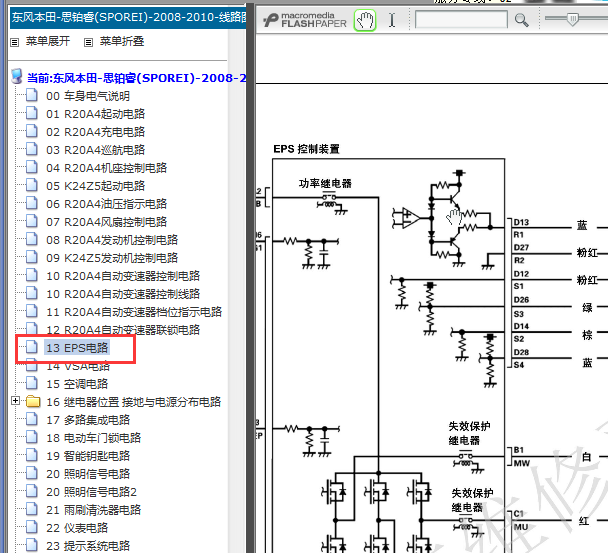Click the Macromedia FlashPaper logo
608x553 pixels.
click(305, 20)
